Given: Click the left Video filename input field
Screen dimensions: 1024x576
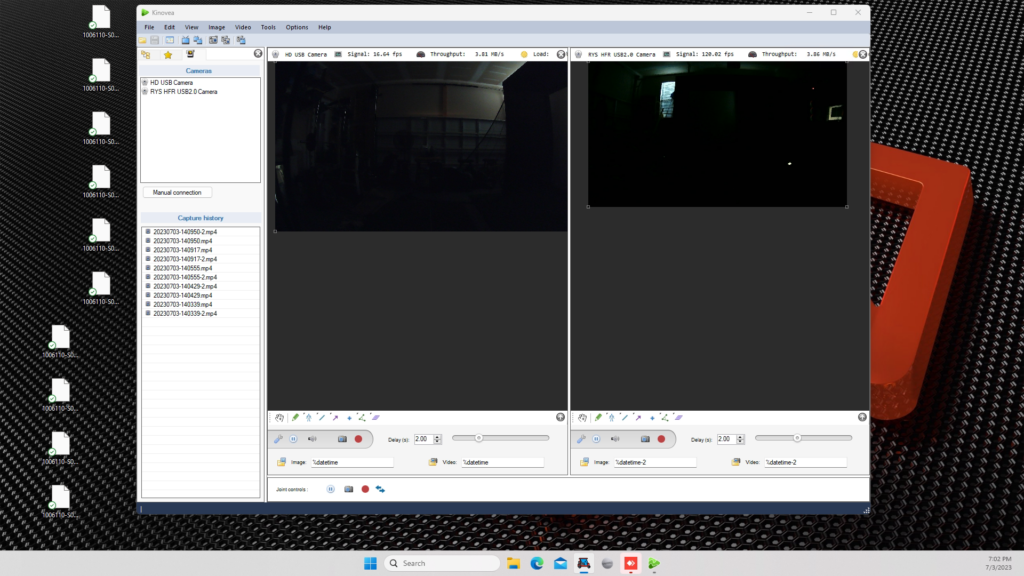Looking at the screenshot, I should pos(502,462).
